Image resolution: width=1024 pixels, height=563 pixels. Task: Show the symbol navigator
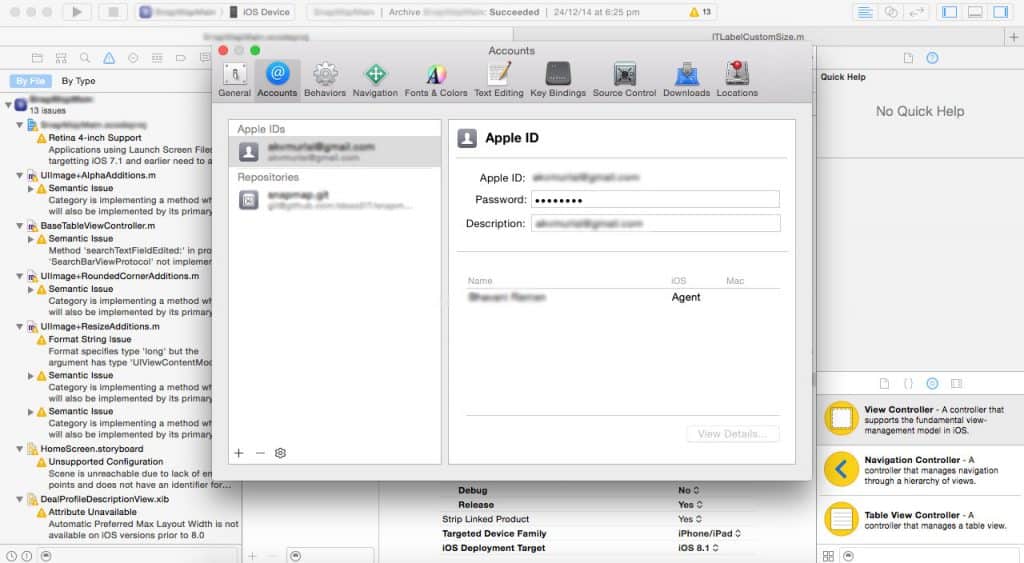(x=61, y=58)
